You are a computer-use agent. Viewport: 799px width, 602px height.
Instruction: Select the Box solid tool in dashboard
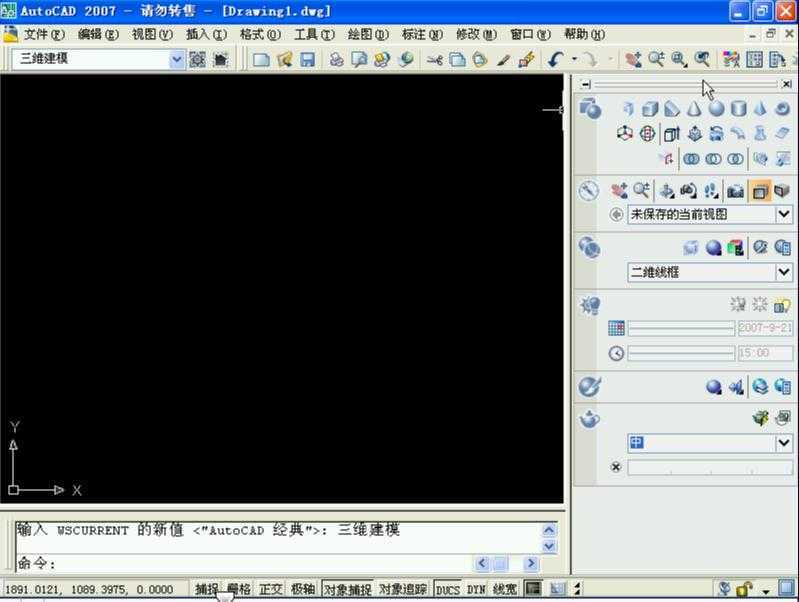tap(650, 109)
